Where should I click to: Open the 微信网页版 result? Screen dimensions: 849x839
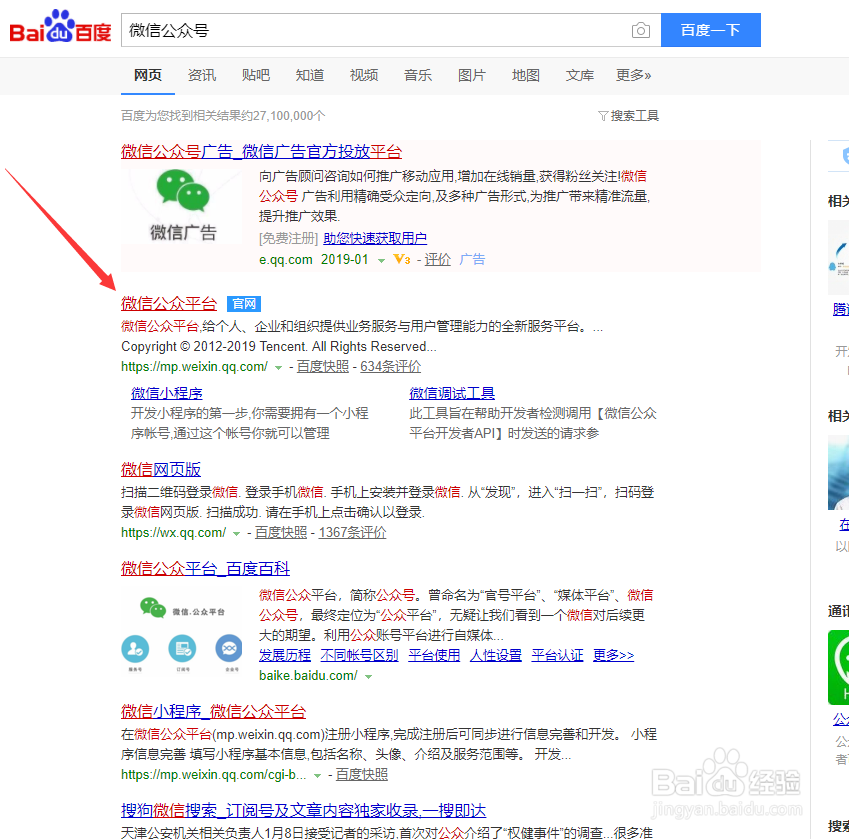click(x=161, y=469)
